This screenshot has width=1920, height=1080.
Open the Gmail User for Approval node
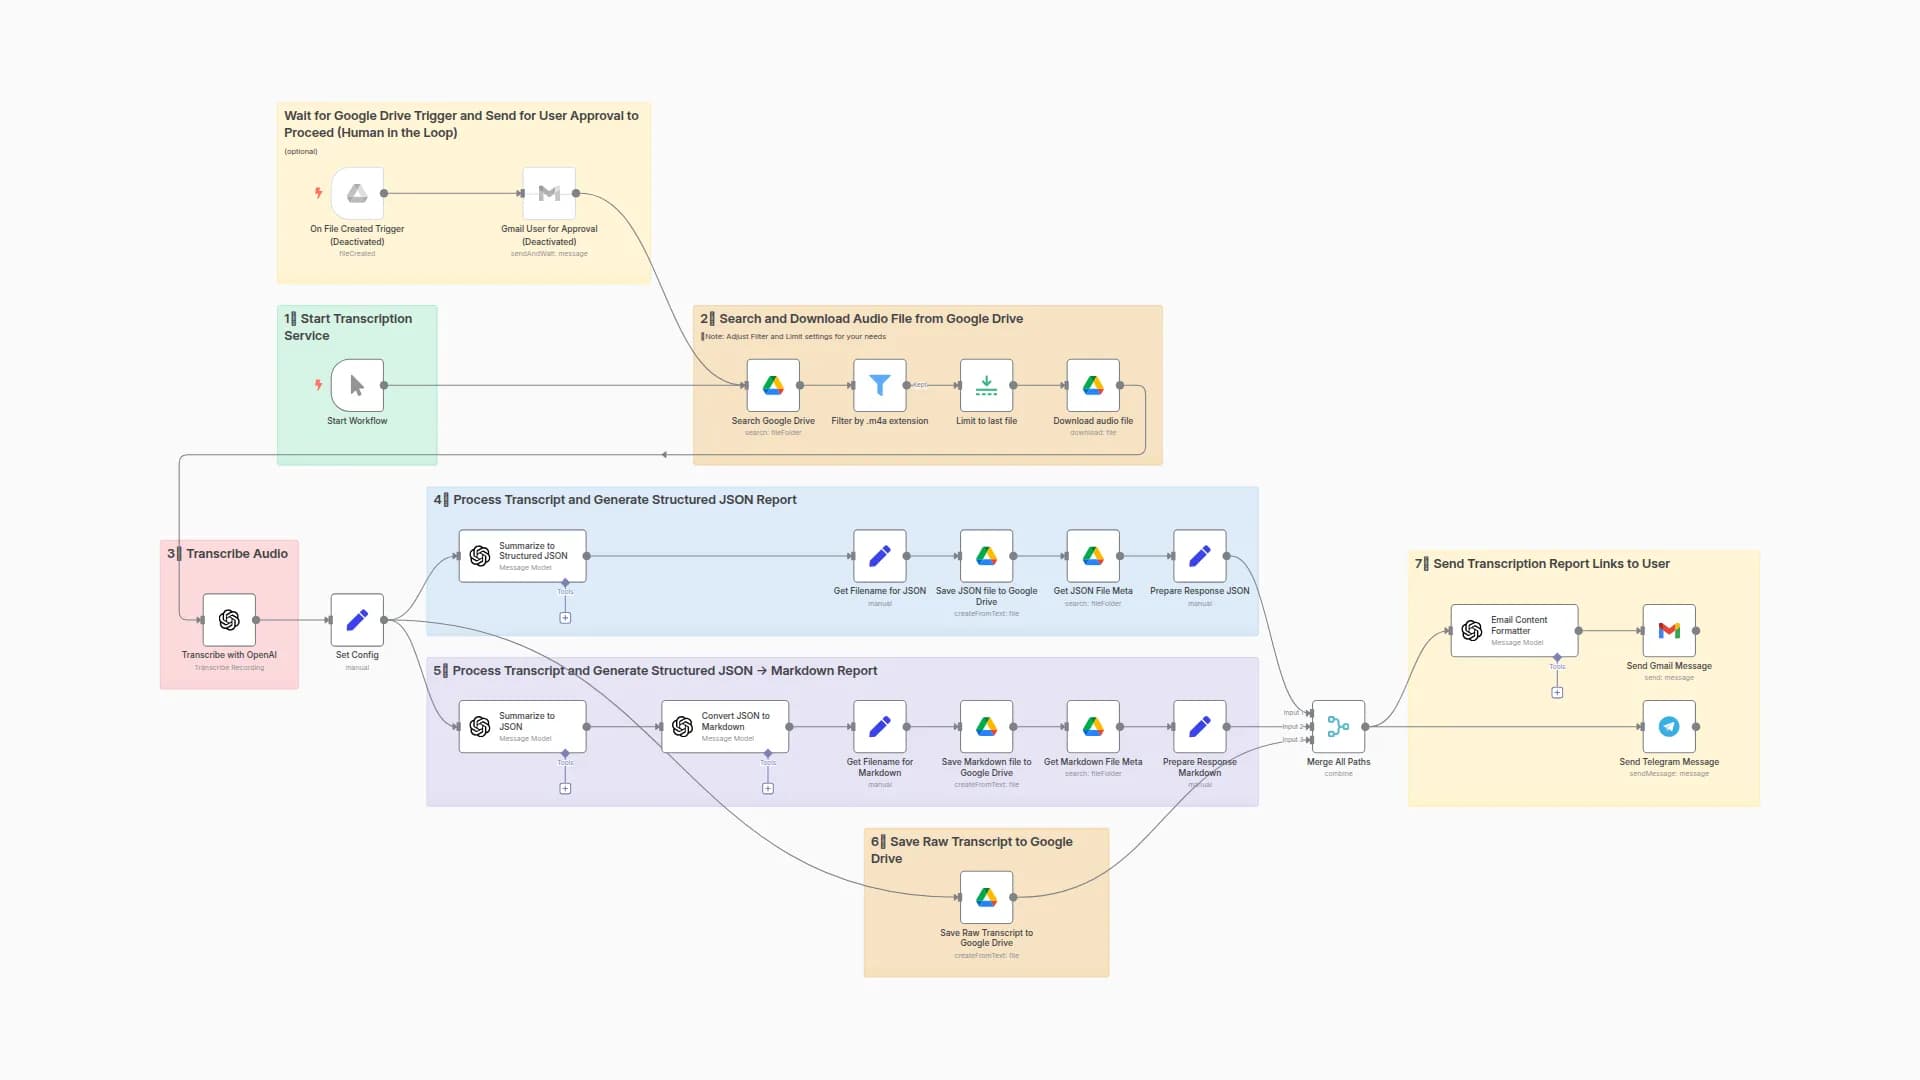(549, 193)
